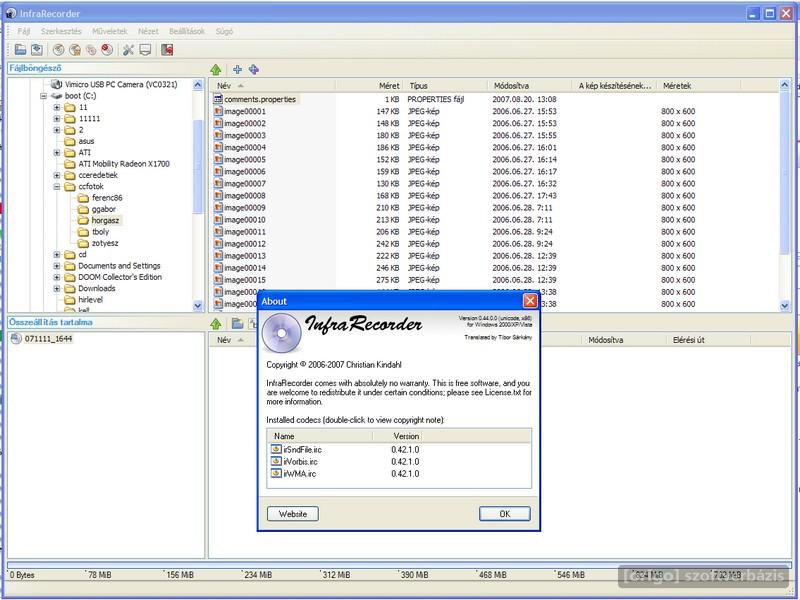Click the folder tree scroll down arrow
The width and height of the screenshot is (800, 600).
198,306
